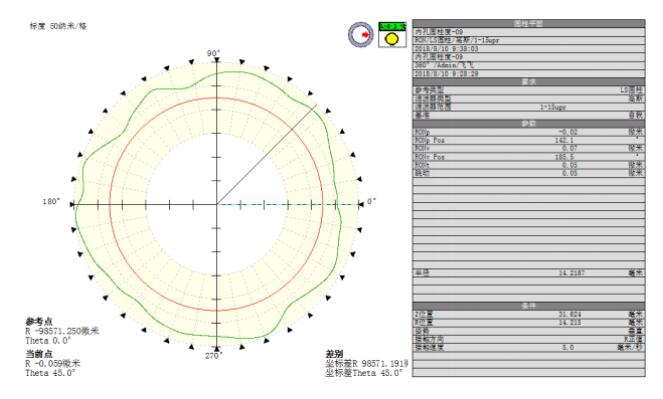Click the dashed cyan 0° axis line
663x399 pixels.
(x=288, y=205)
